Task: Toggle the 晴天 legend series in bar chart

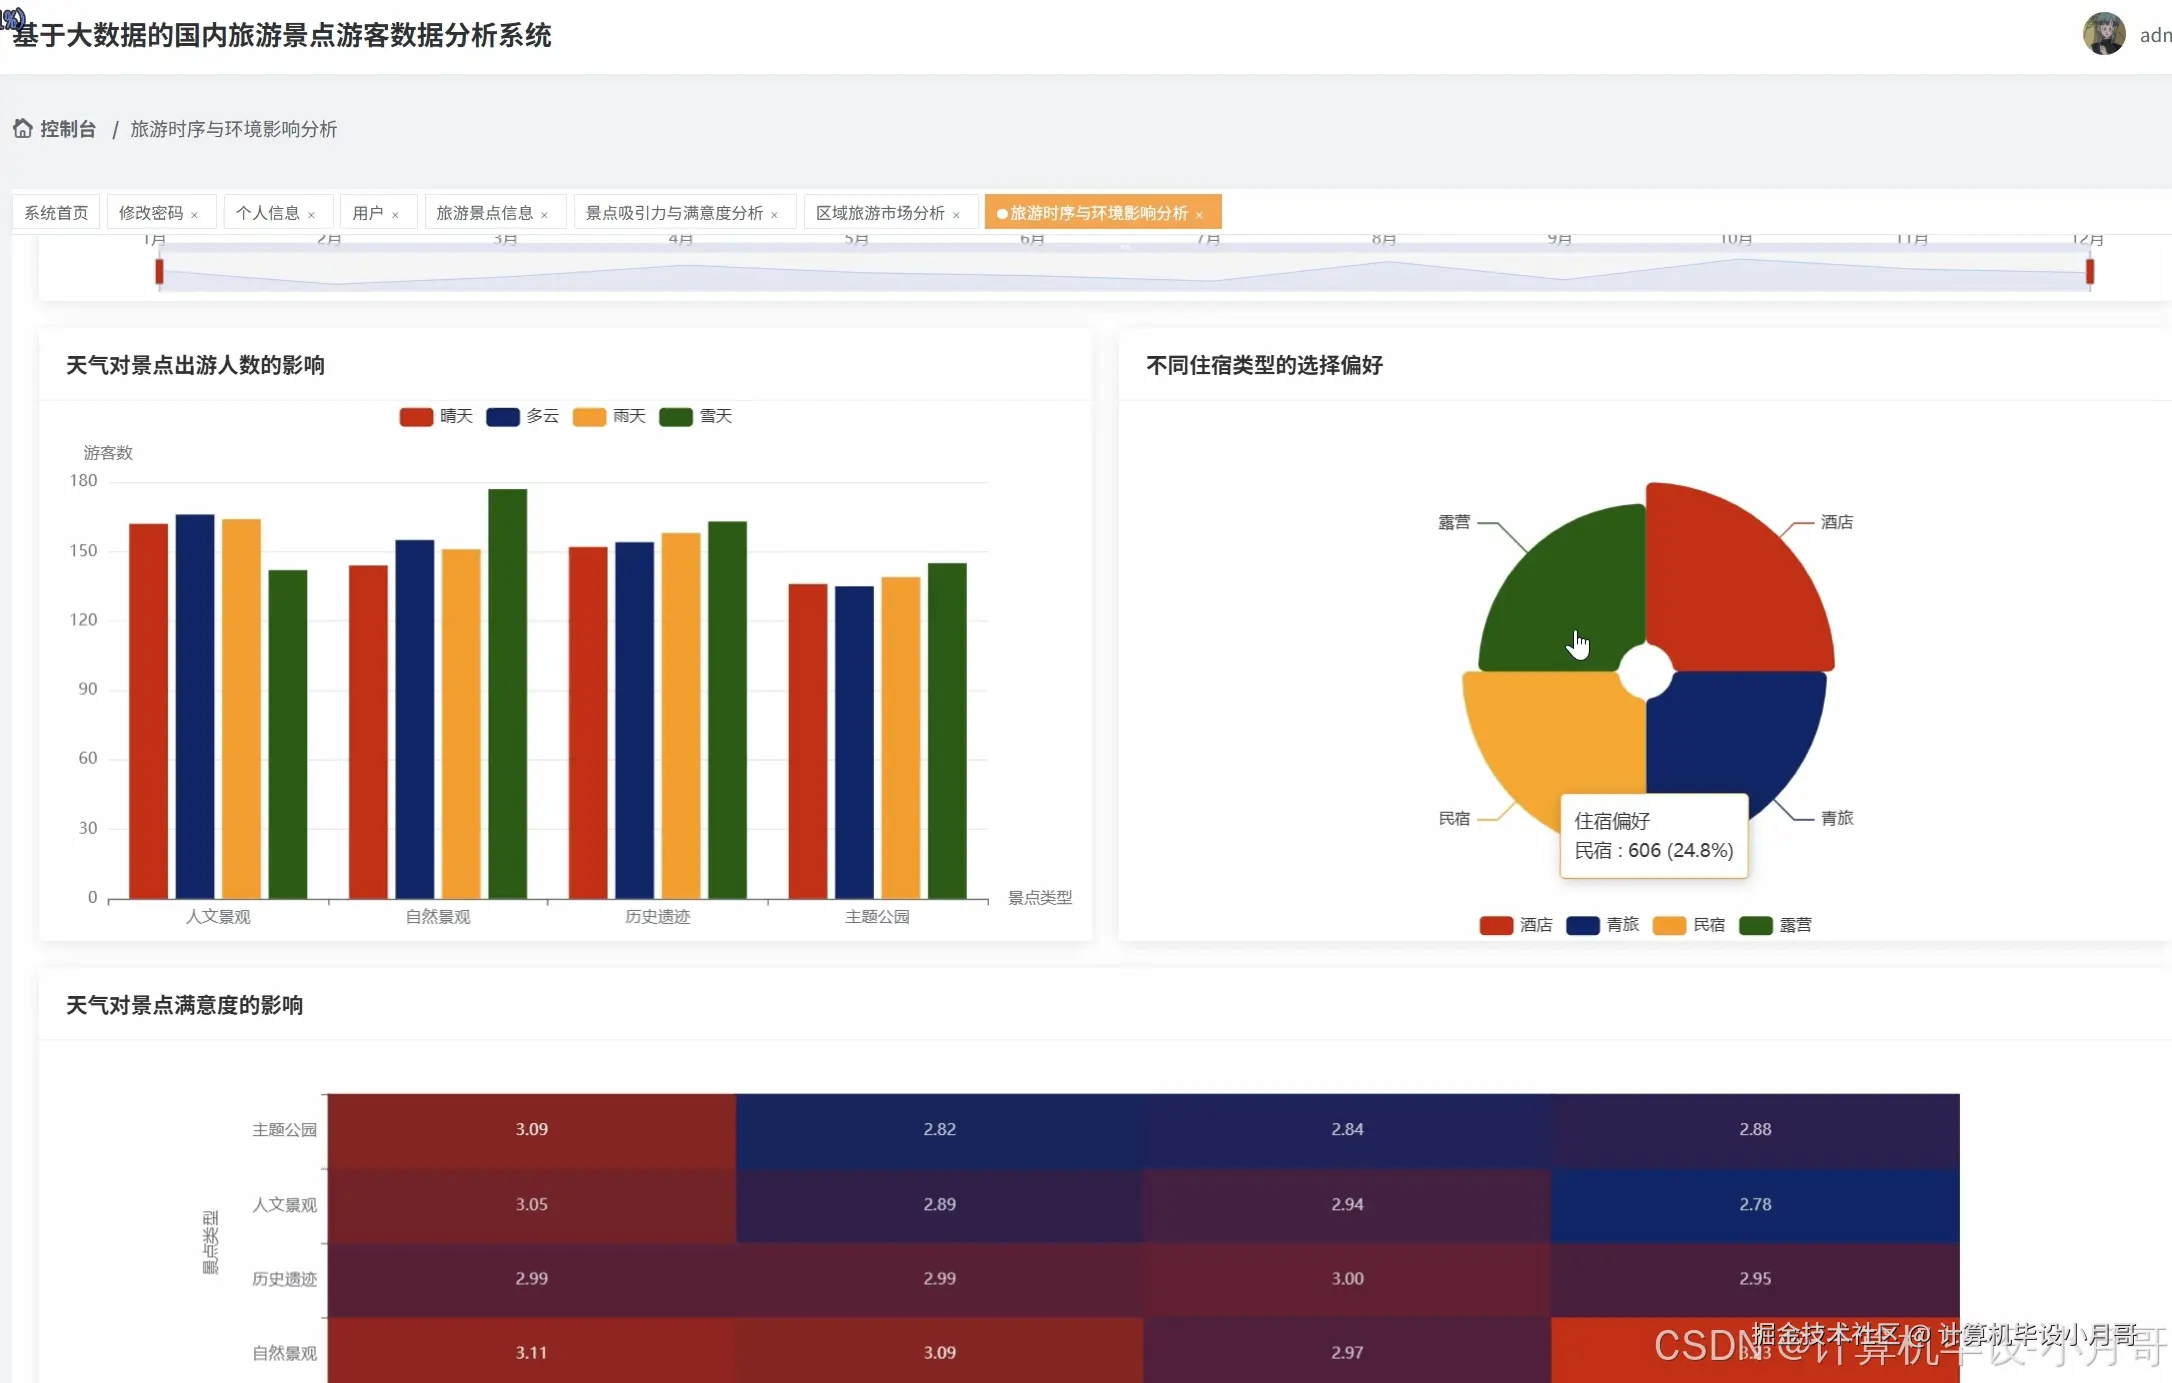Action: (x=416, y=417)
